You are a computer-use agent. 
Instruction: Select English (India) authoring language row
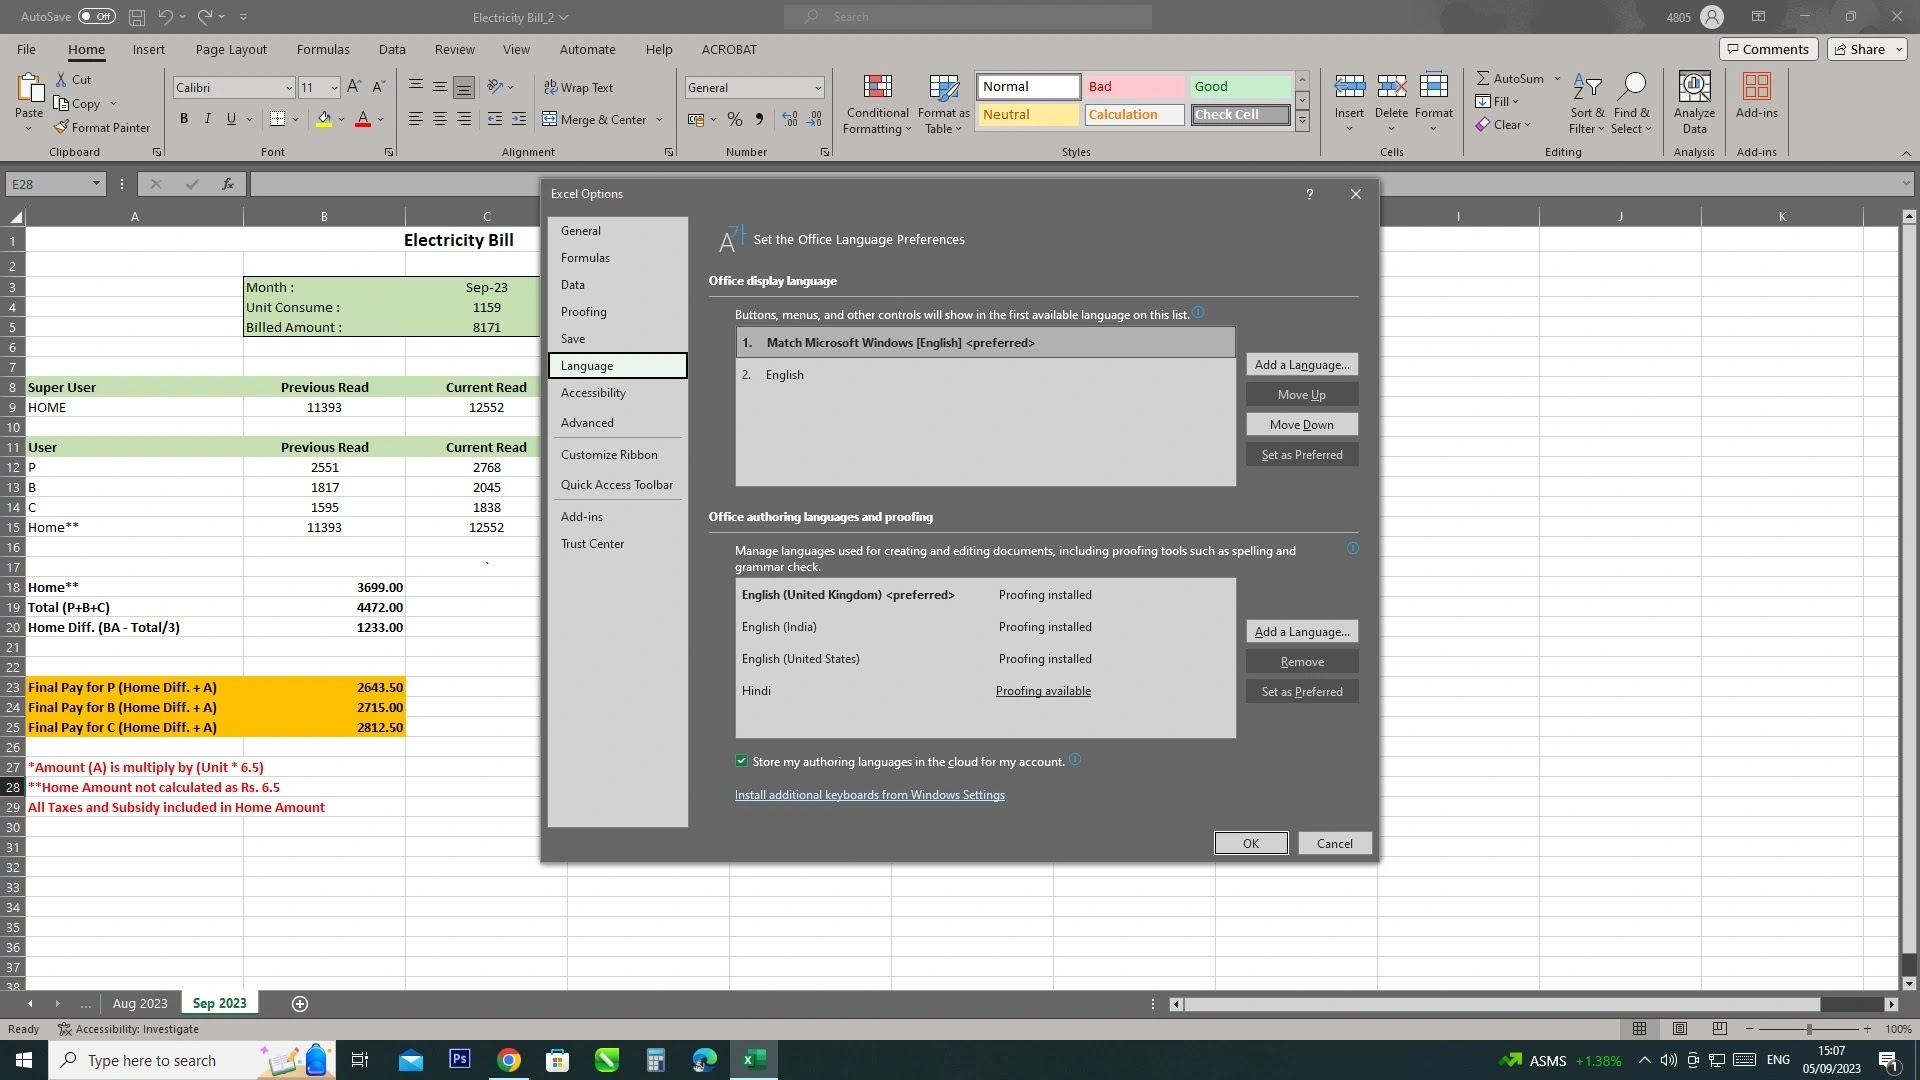[985, 627]
